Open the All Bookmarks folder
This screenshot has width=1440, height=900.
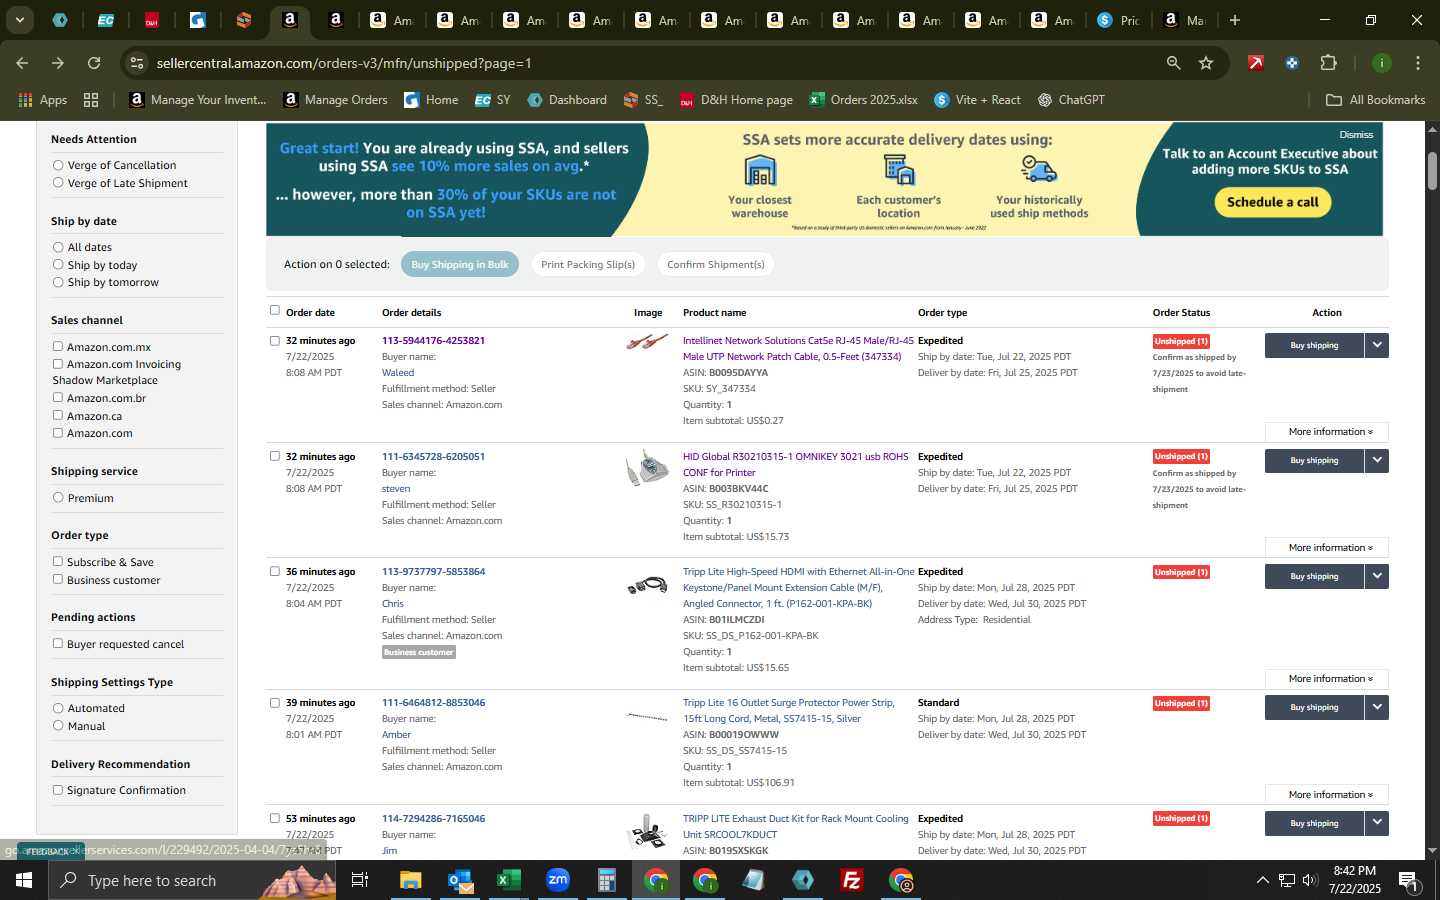[1375, 100]
